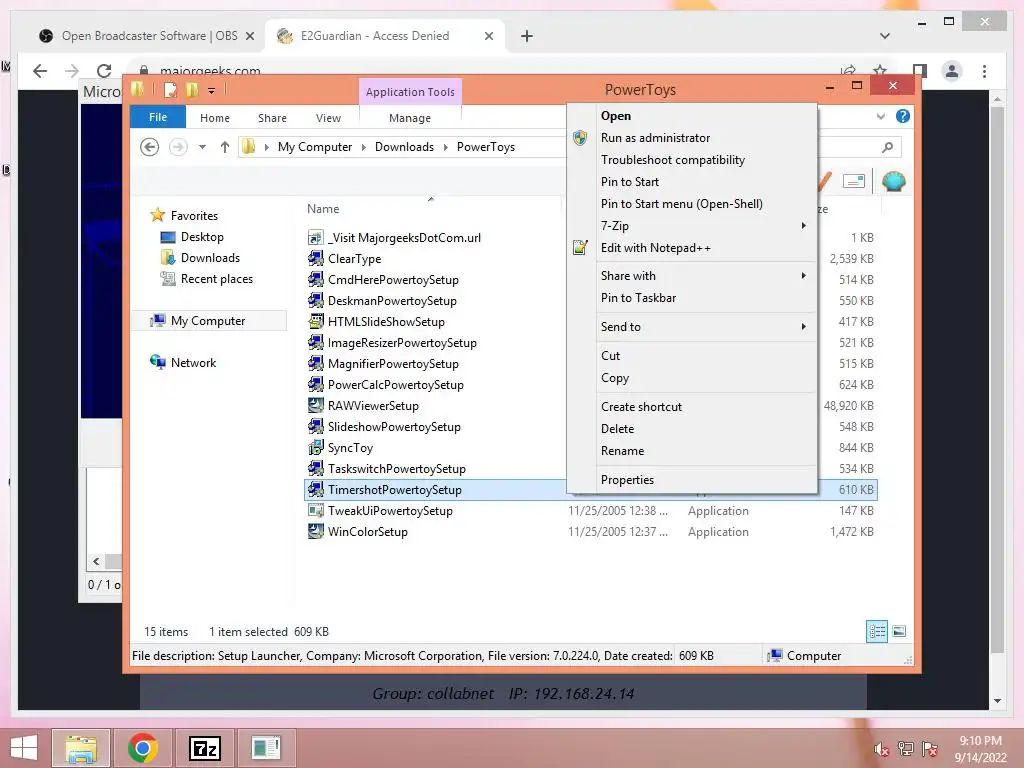Expand the 7-Zip submenu
This screenshot has width=1024, height=768.
[692, 226]
